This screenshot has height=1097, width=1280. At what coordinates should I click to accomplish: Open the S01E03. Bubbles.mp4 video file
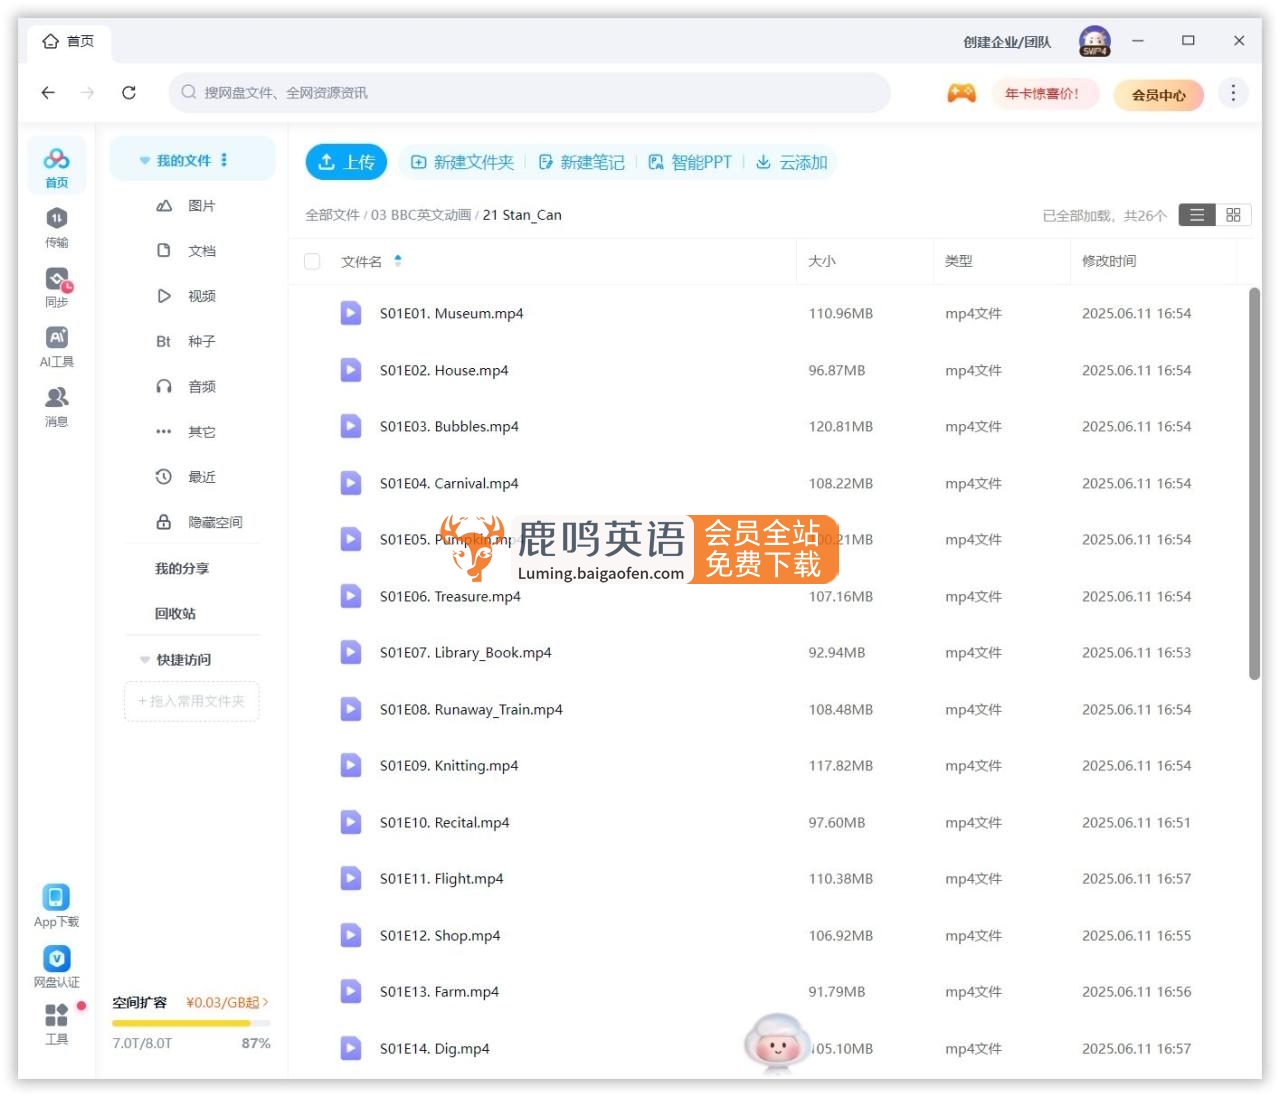[448, 426]
